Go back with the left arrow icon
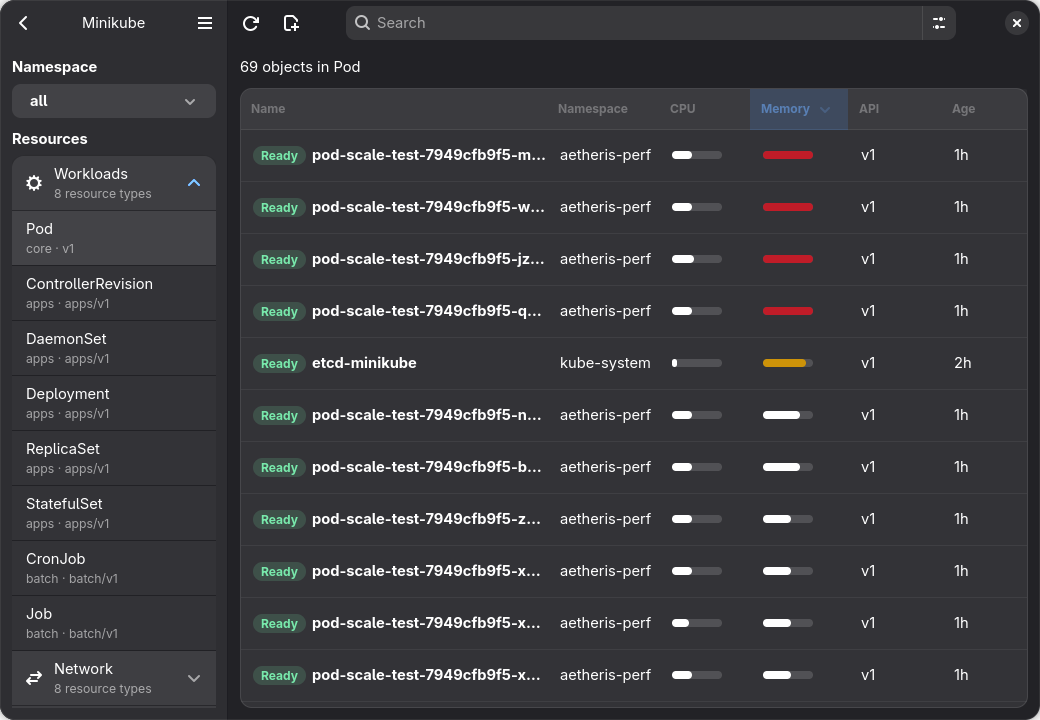 [x=23, y=23]
